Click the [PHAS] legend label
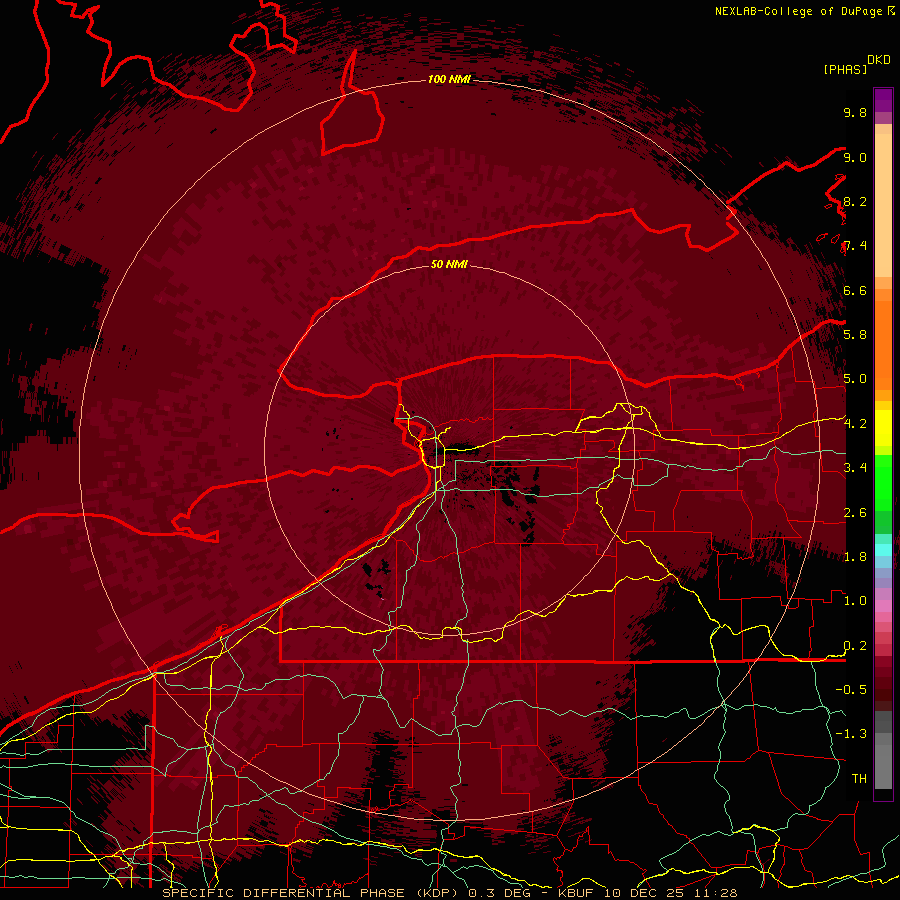 click(845, 70)
